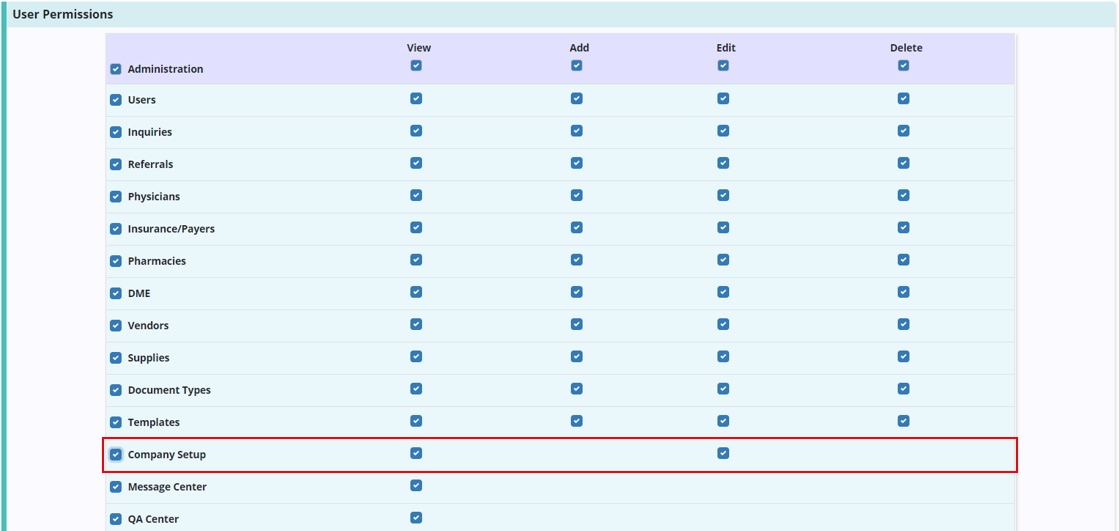Uncheck Delete permission for DME
Image resolution: width=1119 pixels, height=531 pixels.
coord(903,292)
